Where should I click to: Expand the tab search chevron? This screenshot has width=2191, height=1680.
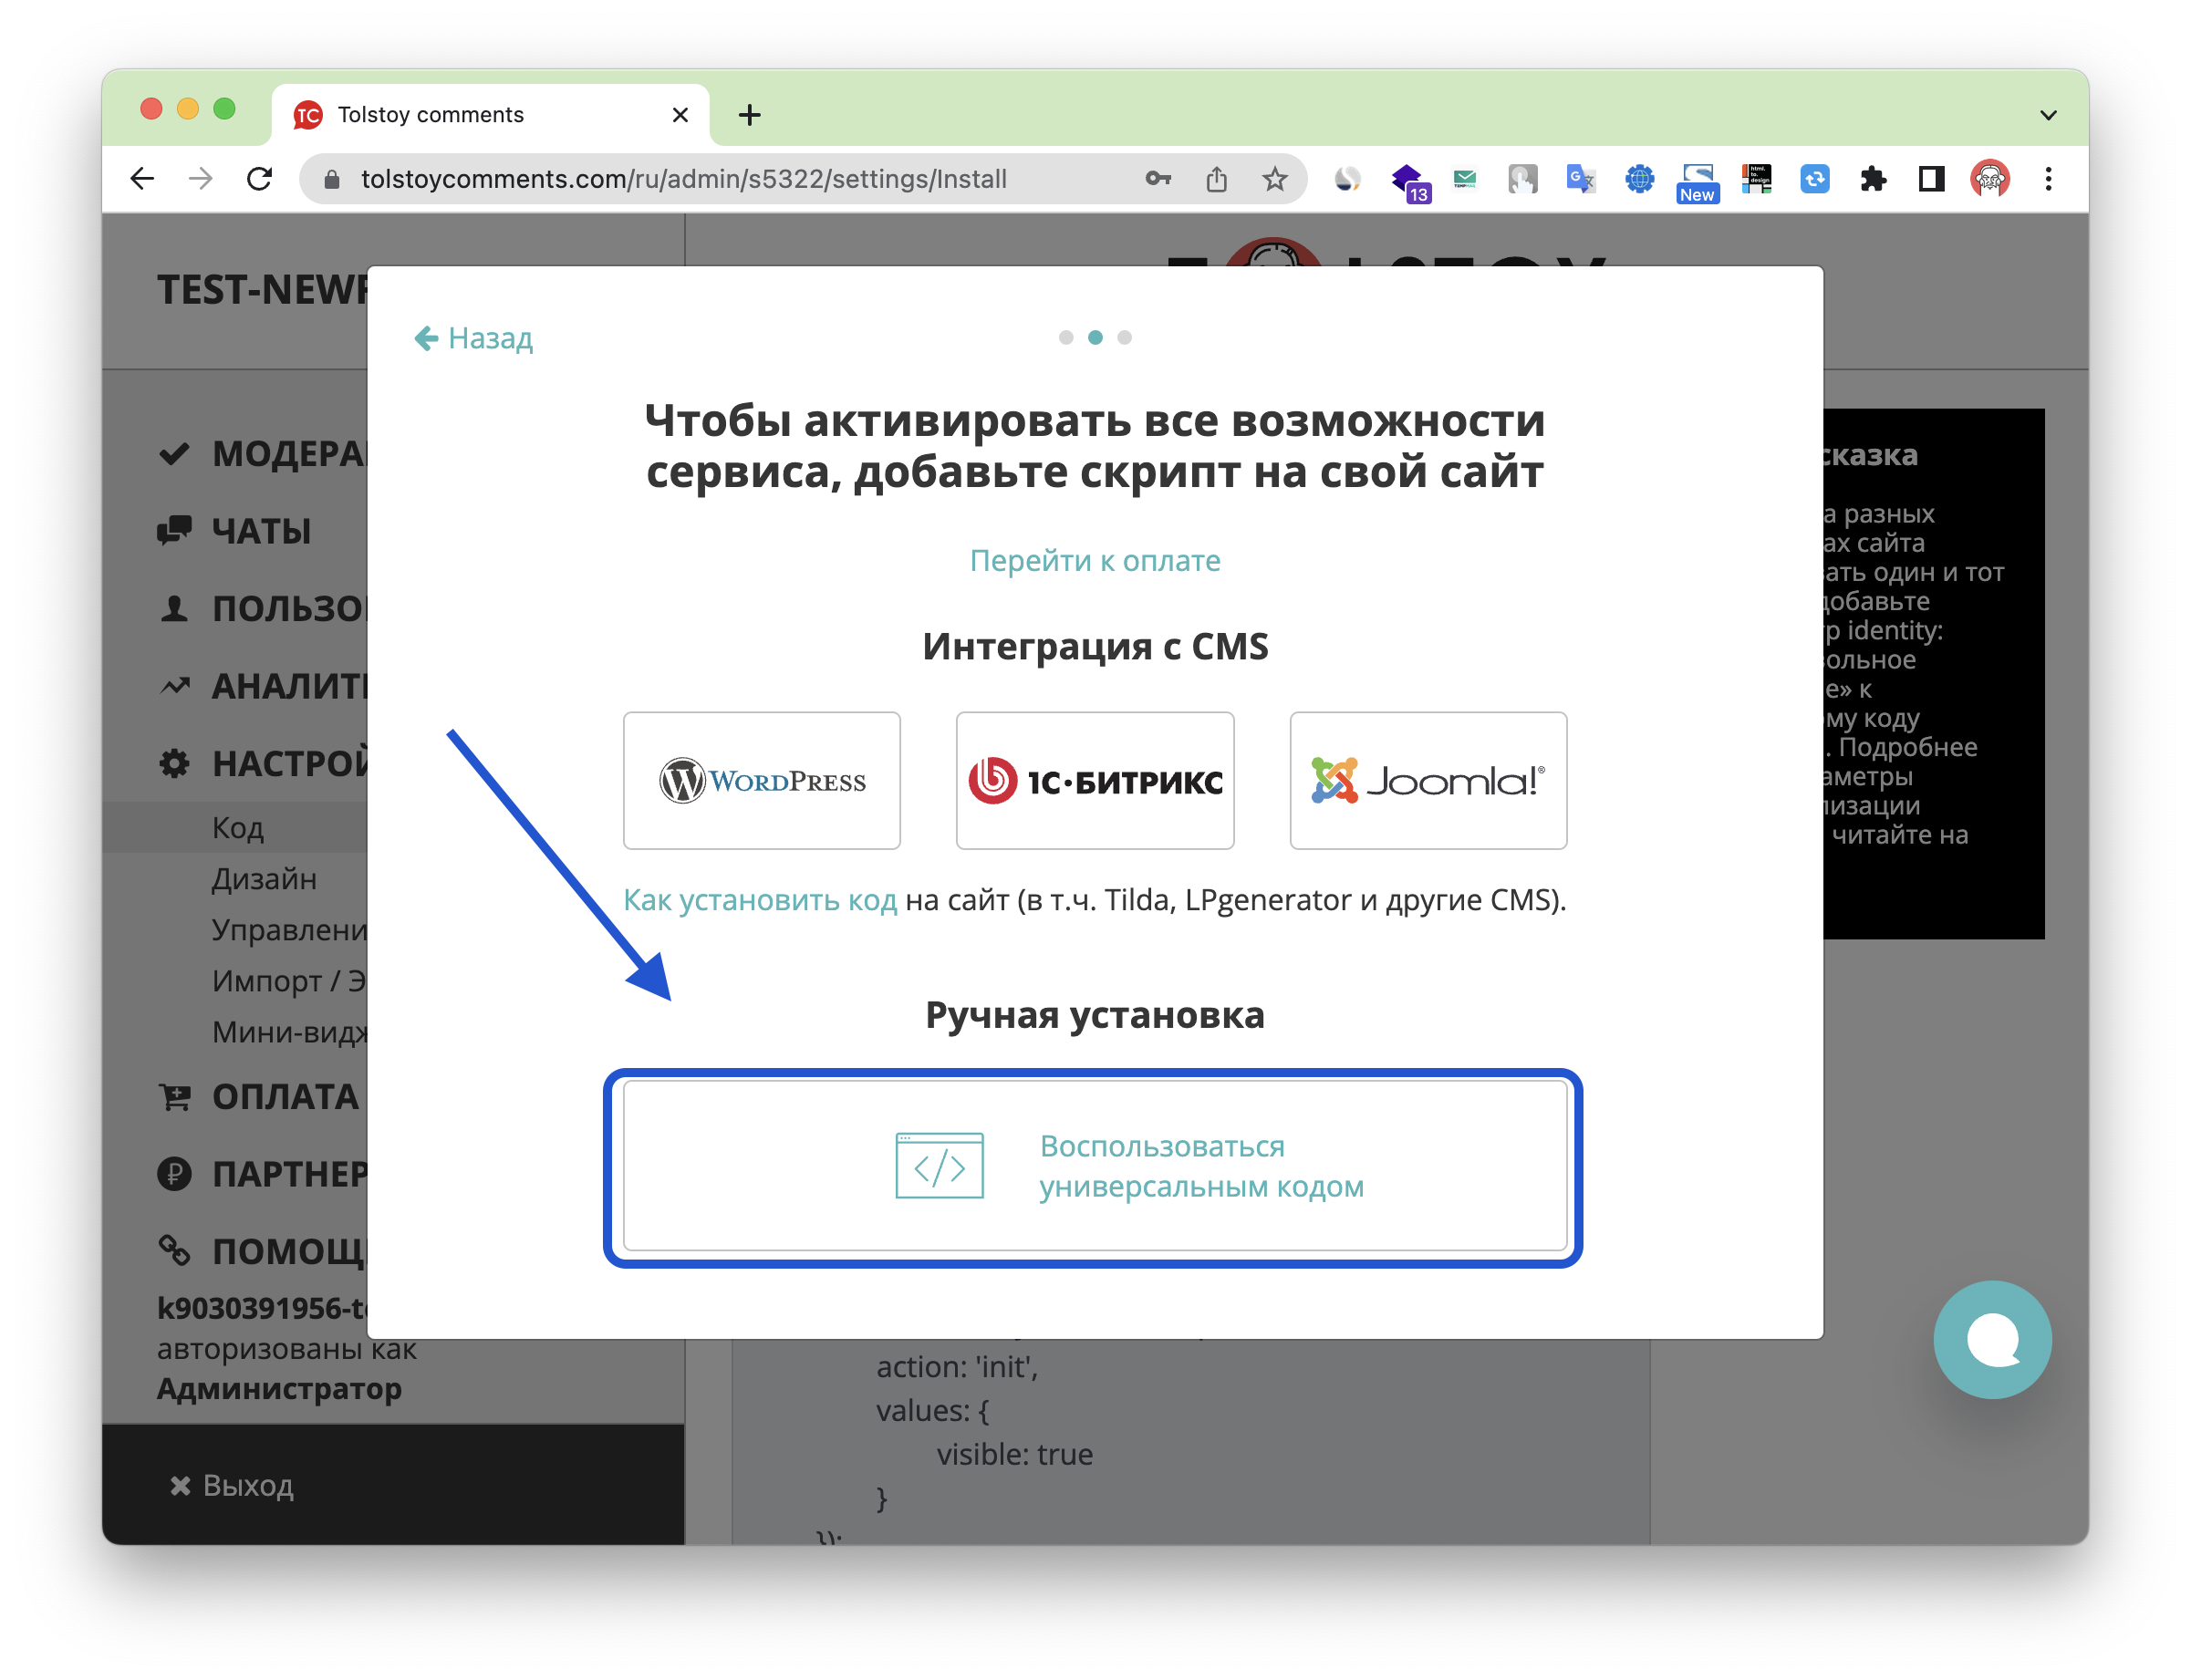(2048, 115)
